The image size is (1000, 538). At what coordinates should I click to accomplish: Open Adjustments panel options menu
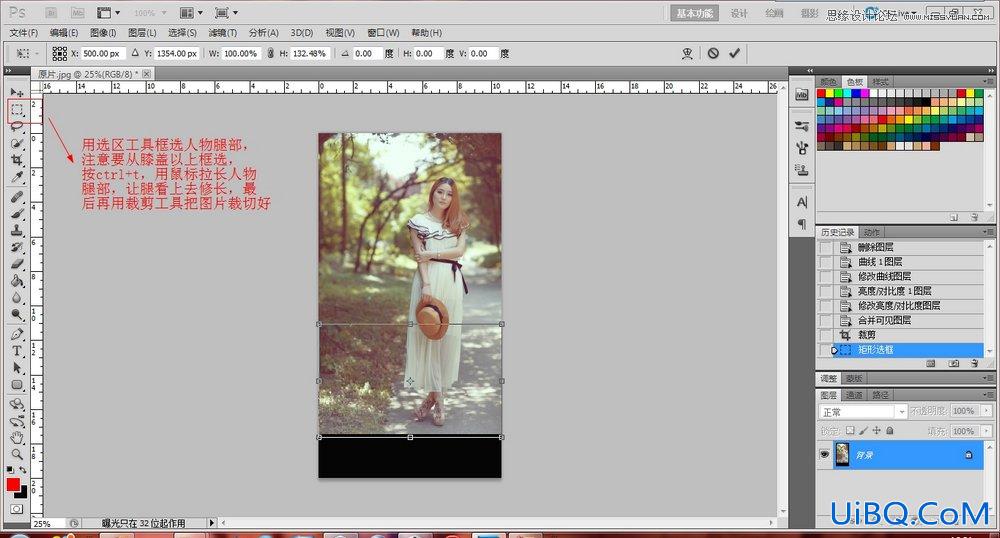987,379
